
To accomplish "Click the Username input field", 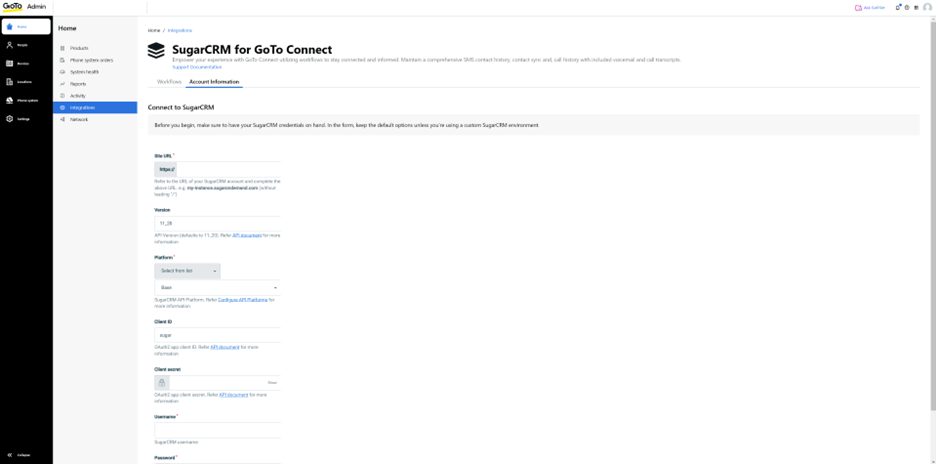I will coord(217,430).
